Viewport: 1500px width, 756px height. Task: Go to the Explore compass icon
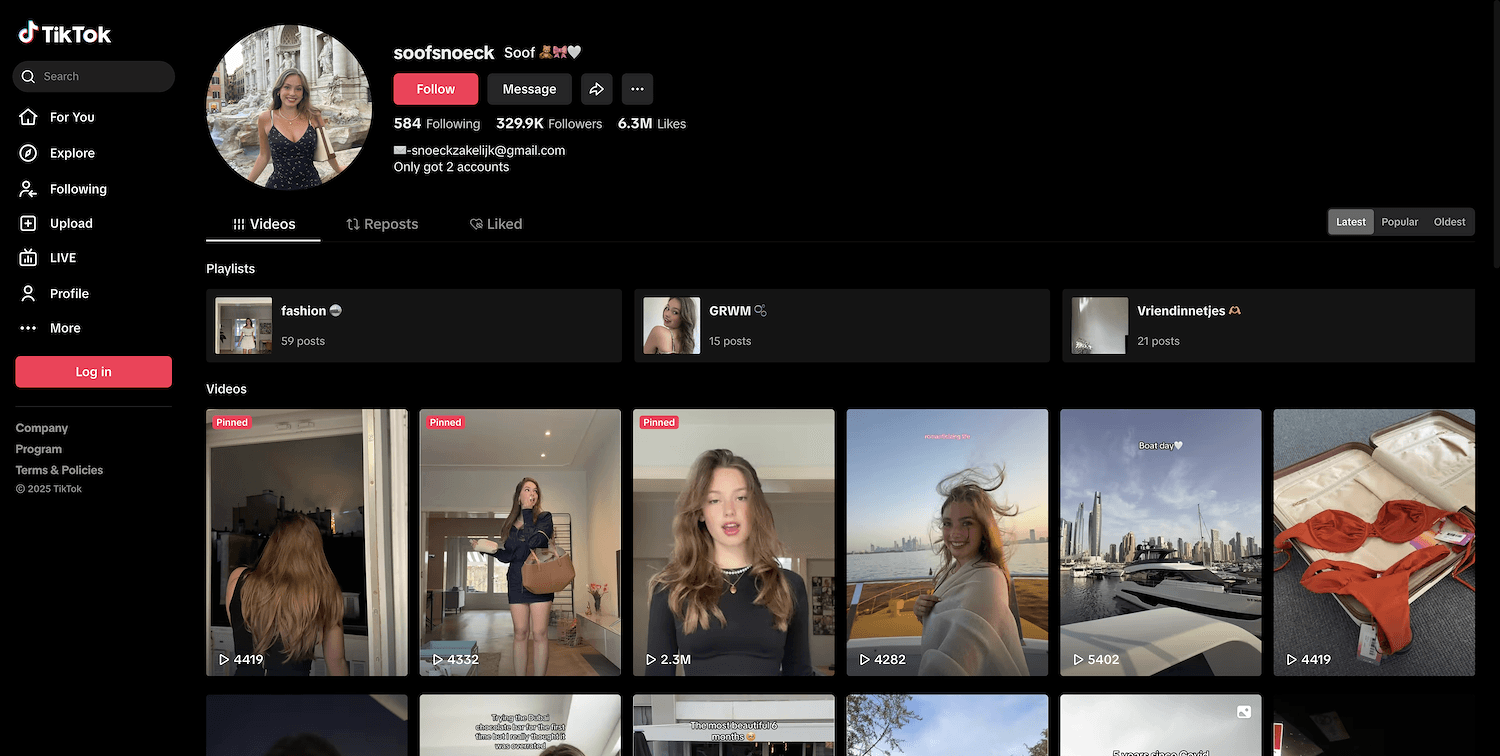(29, 153)
